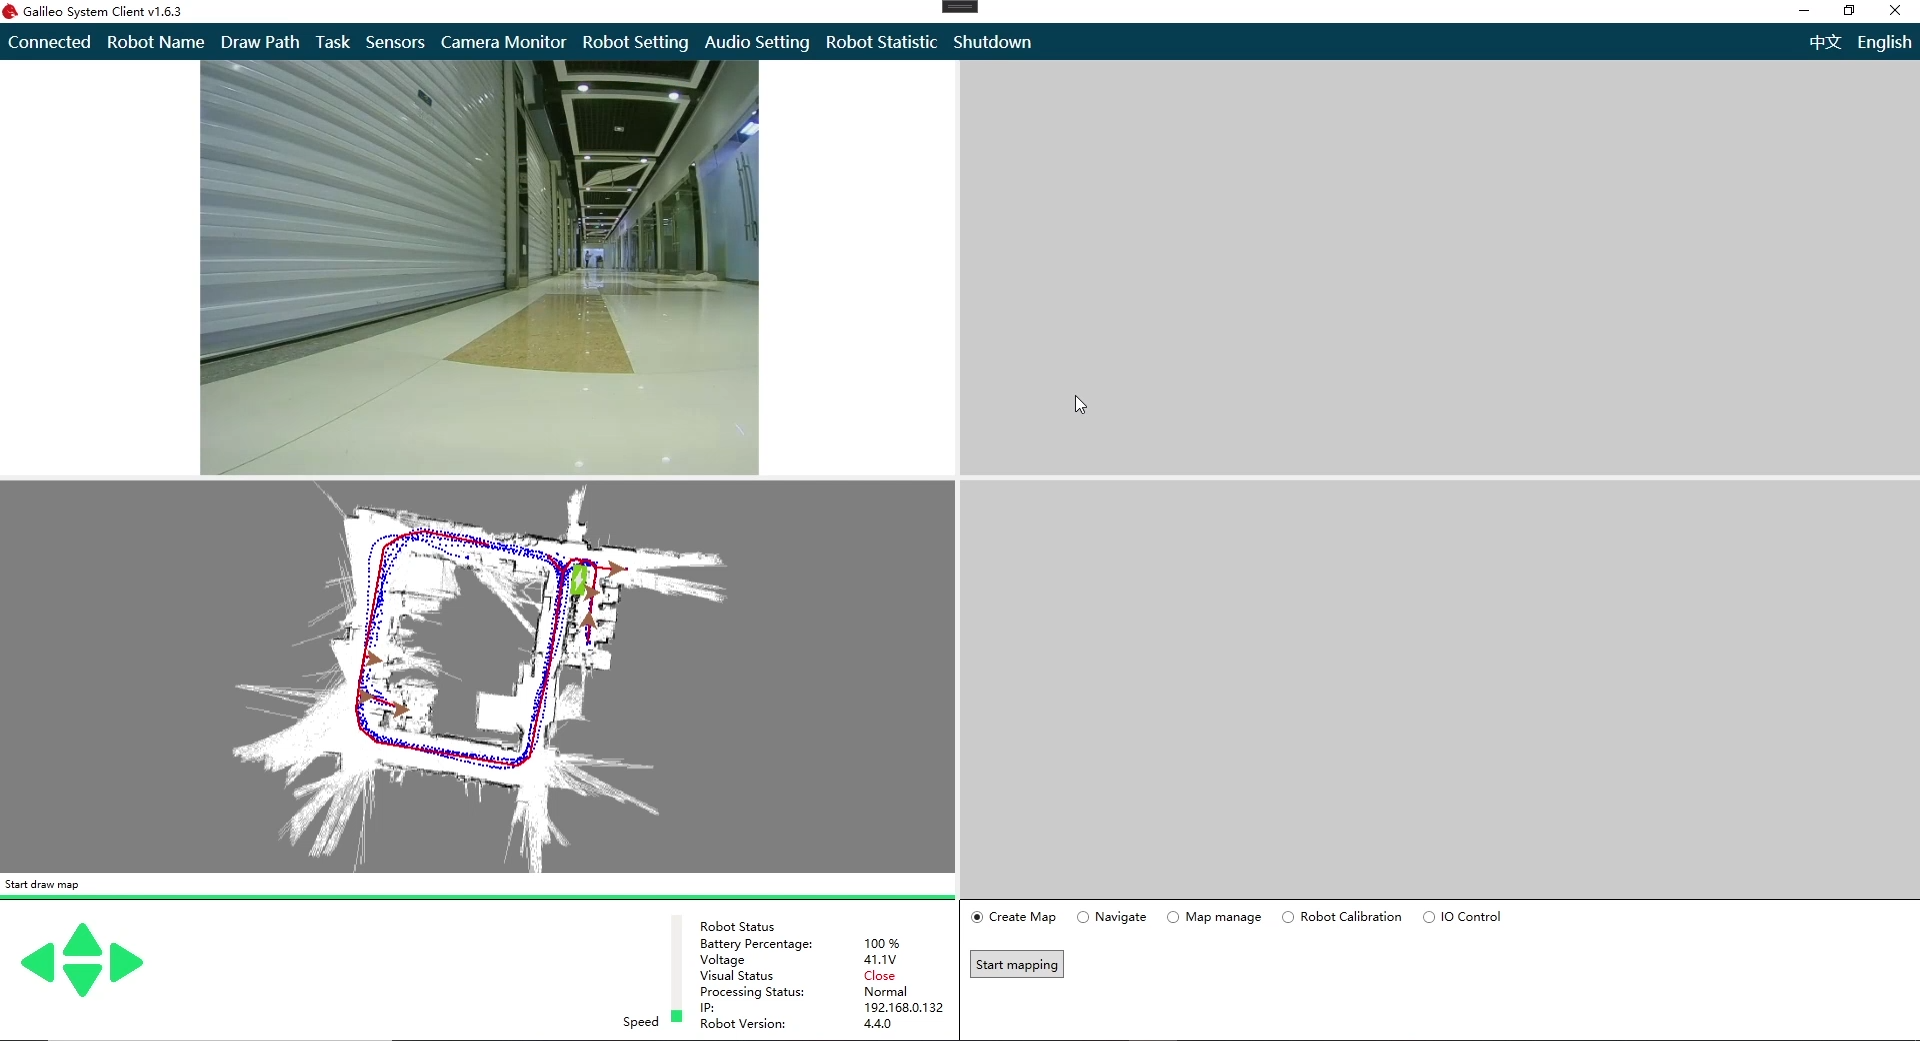Image resolution: width=1920 pixels, height=1041 pixels.
Task: Click the Galileo app logo icon
Action: click(10, 11)
